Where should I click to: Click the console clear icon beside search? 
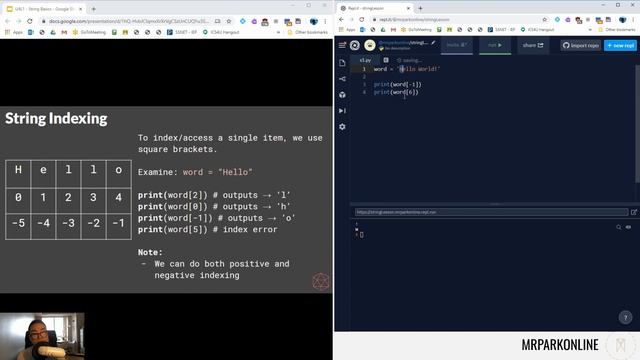(x=629, y=227)
